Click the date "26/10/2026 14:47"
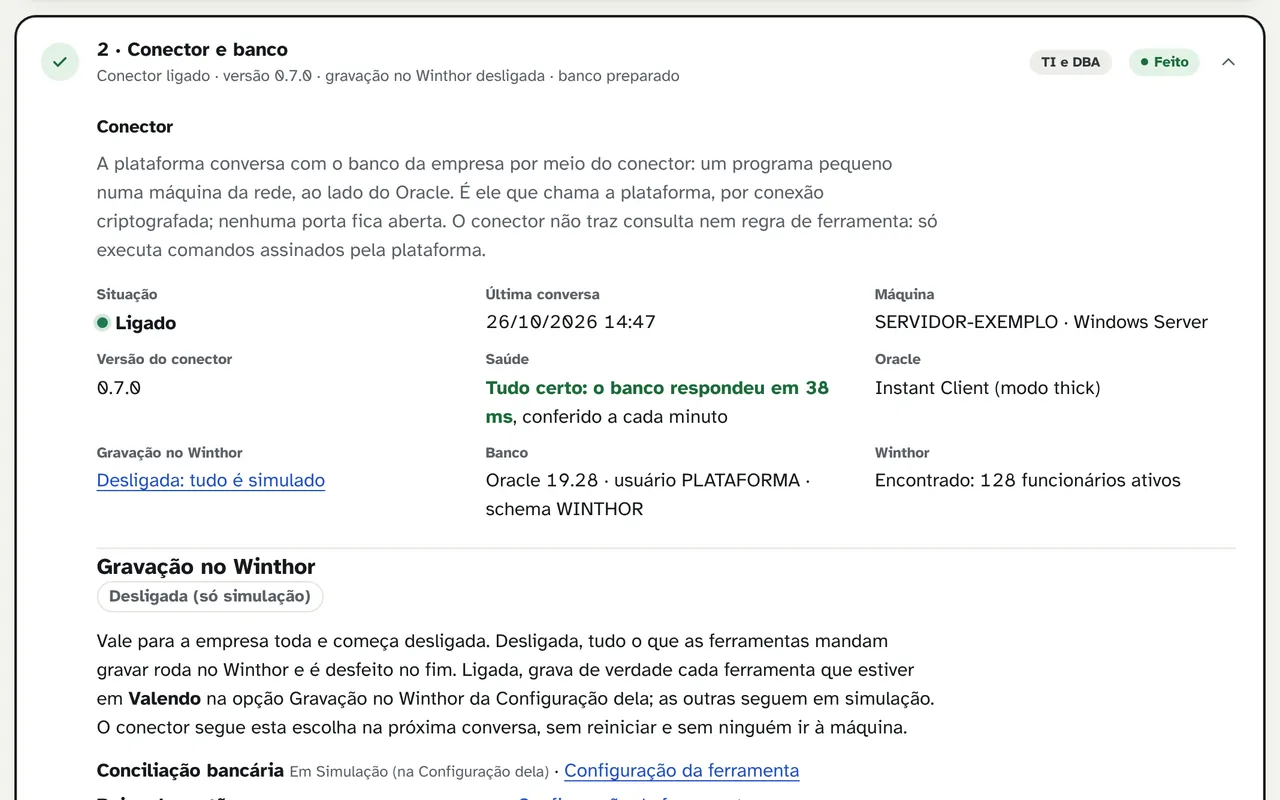1280x800 pixels. tap(571, 322)
